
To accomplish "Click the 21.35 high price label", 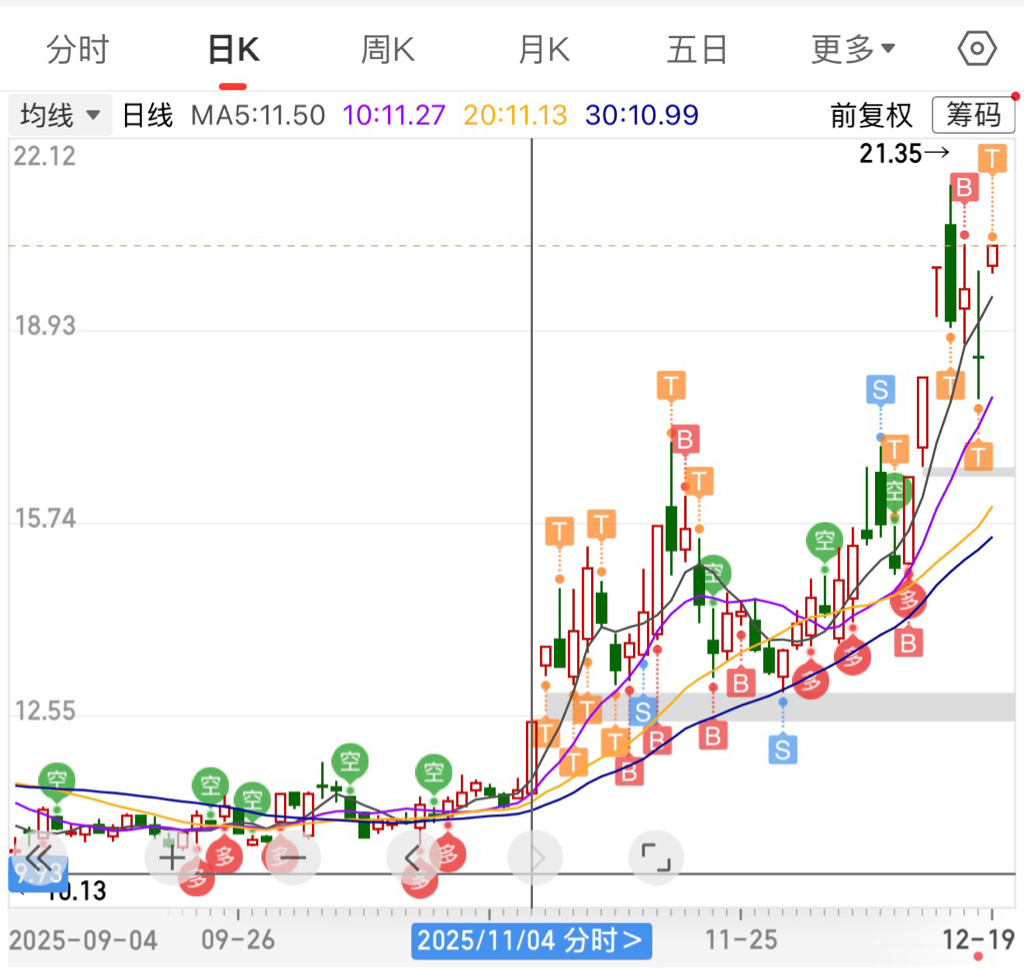I will (x=904, y=154).
